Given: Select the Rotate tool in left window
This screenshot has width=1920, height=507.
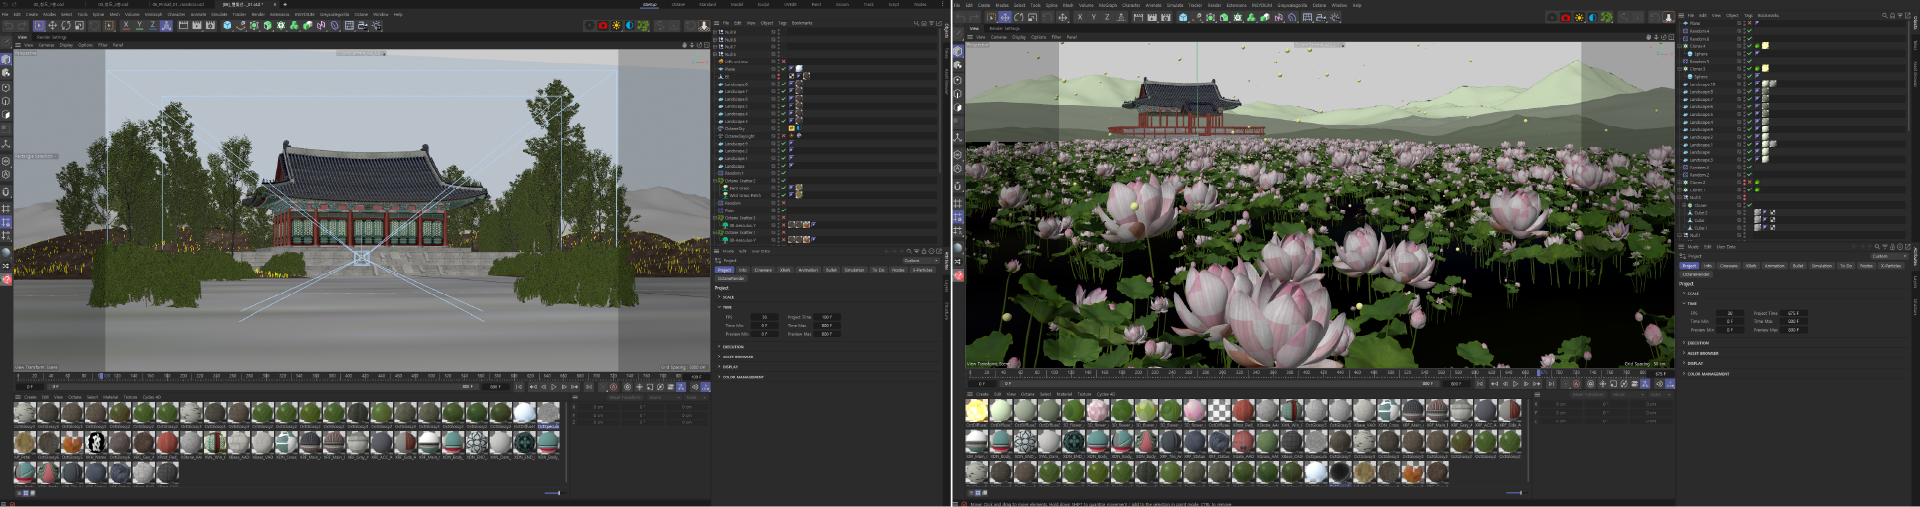Looking at the screenshot, I should 66,25.
